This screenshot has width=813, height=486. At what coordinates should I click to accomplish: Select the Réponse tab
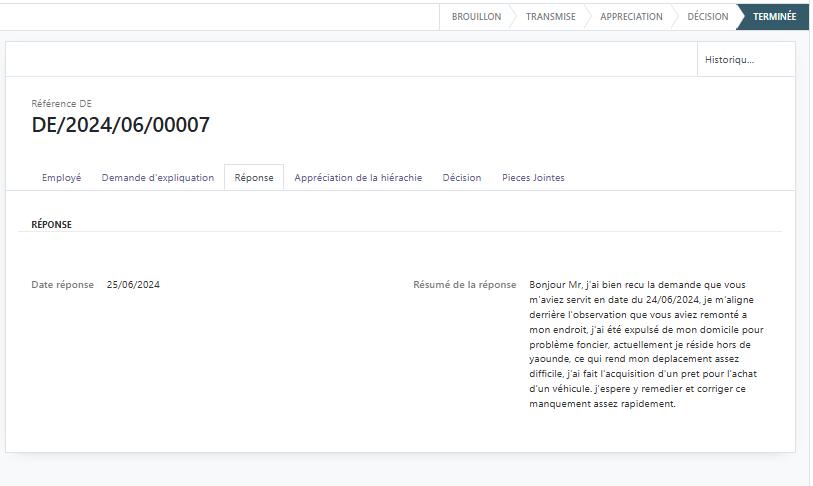(254, 177)
